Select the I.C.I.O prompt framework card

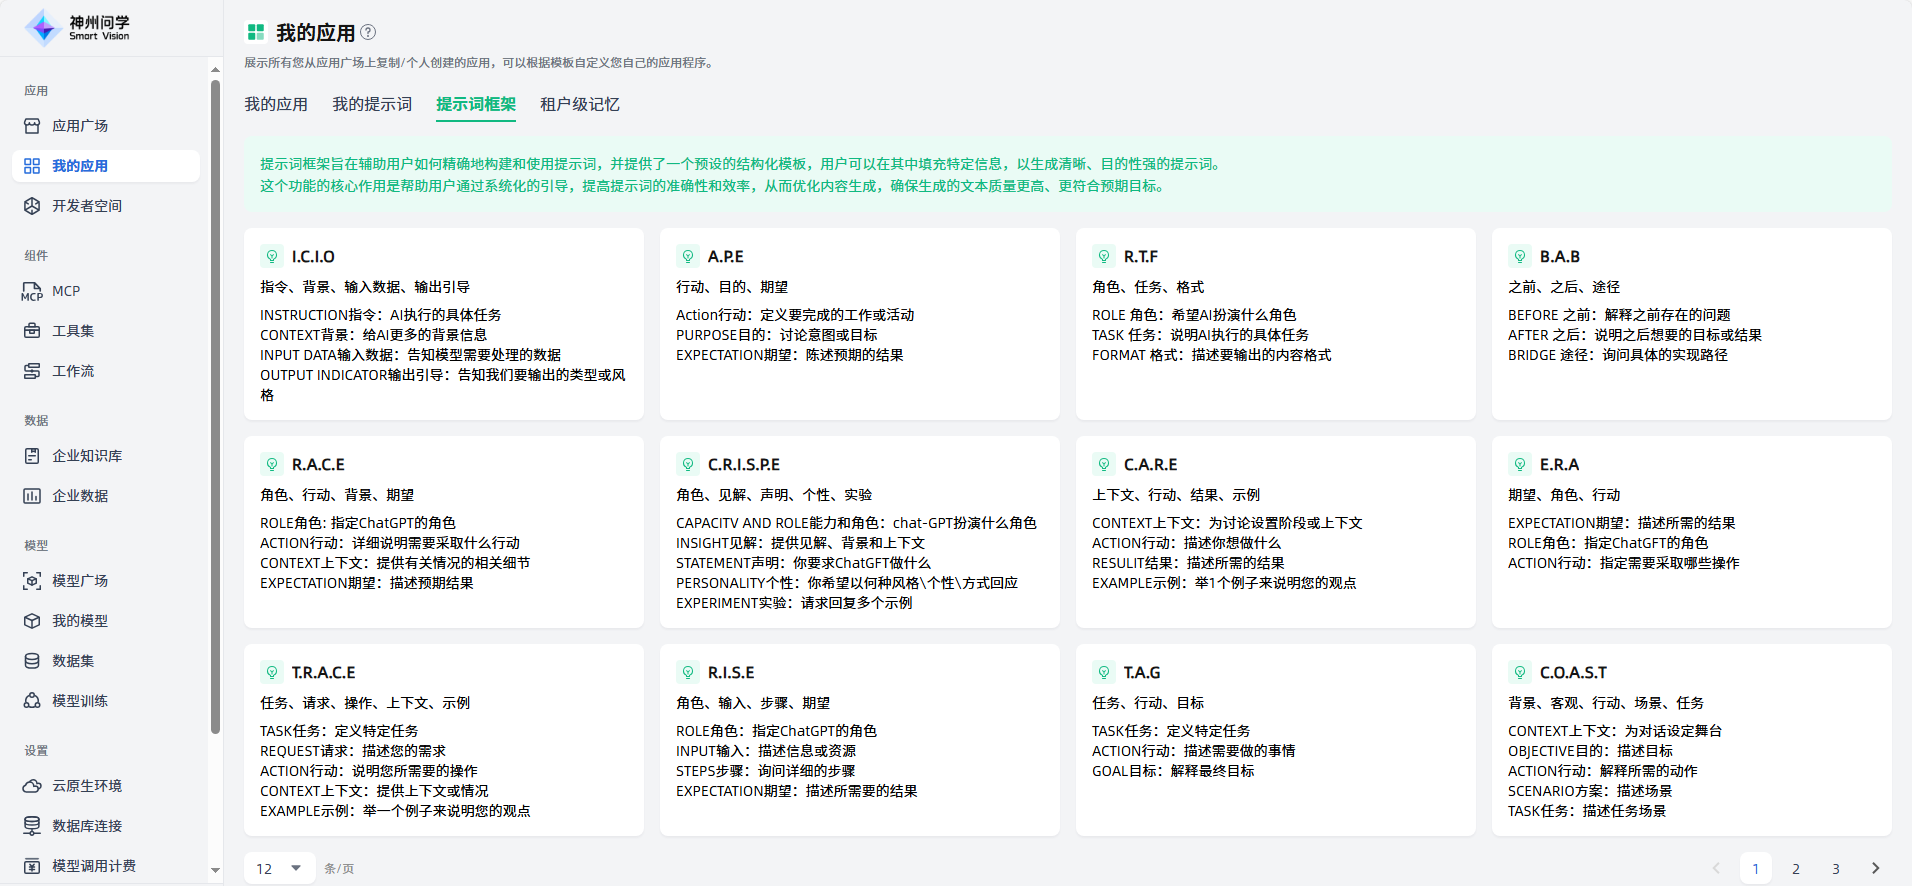tap(443, 323)
